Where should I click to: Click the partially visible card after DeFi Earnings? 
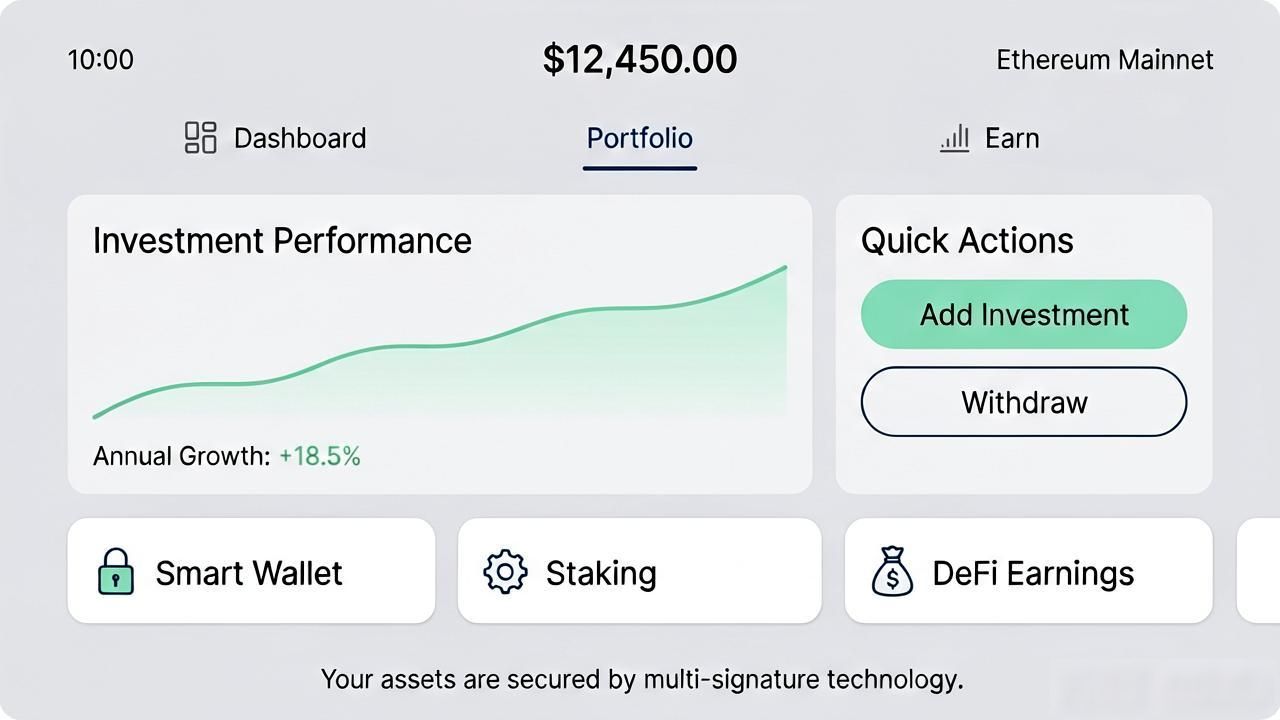pyautogui.click(x=1258, y=571)
